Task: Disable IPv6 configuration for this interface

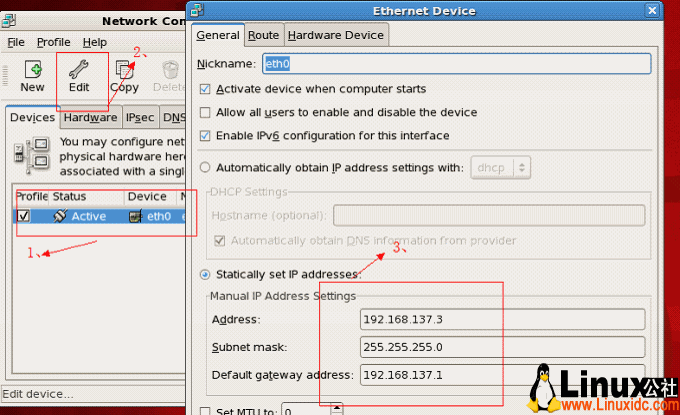Action: [206, 136]
